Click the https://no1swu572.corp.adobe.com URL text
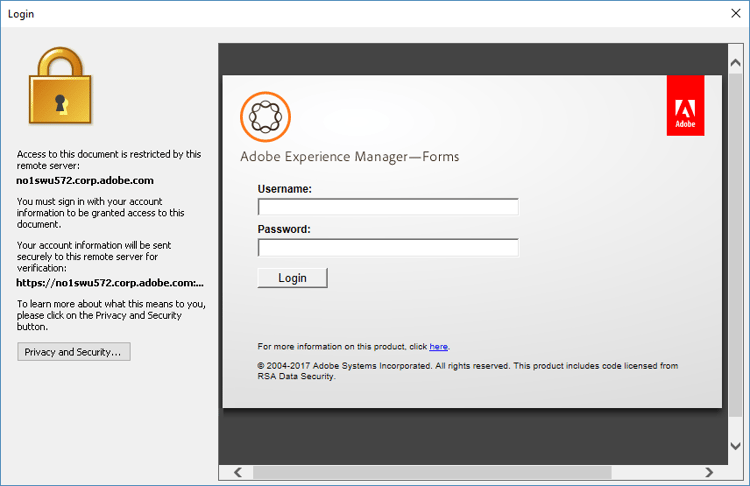 pyautogui.click(x=110, y=283)
